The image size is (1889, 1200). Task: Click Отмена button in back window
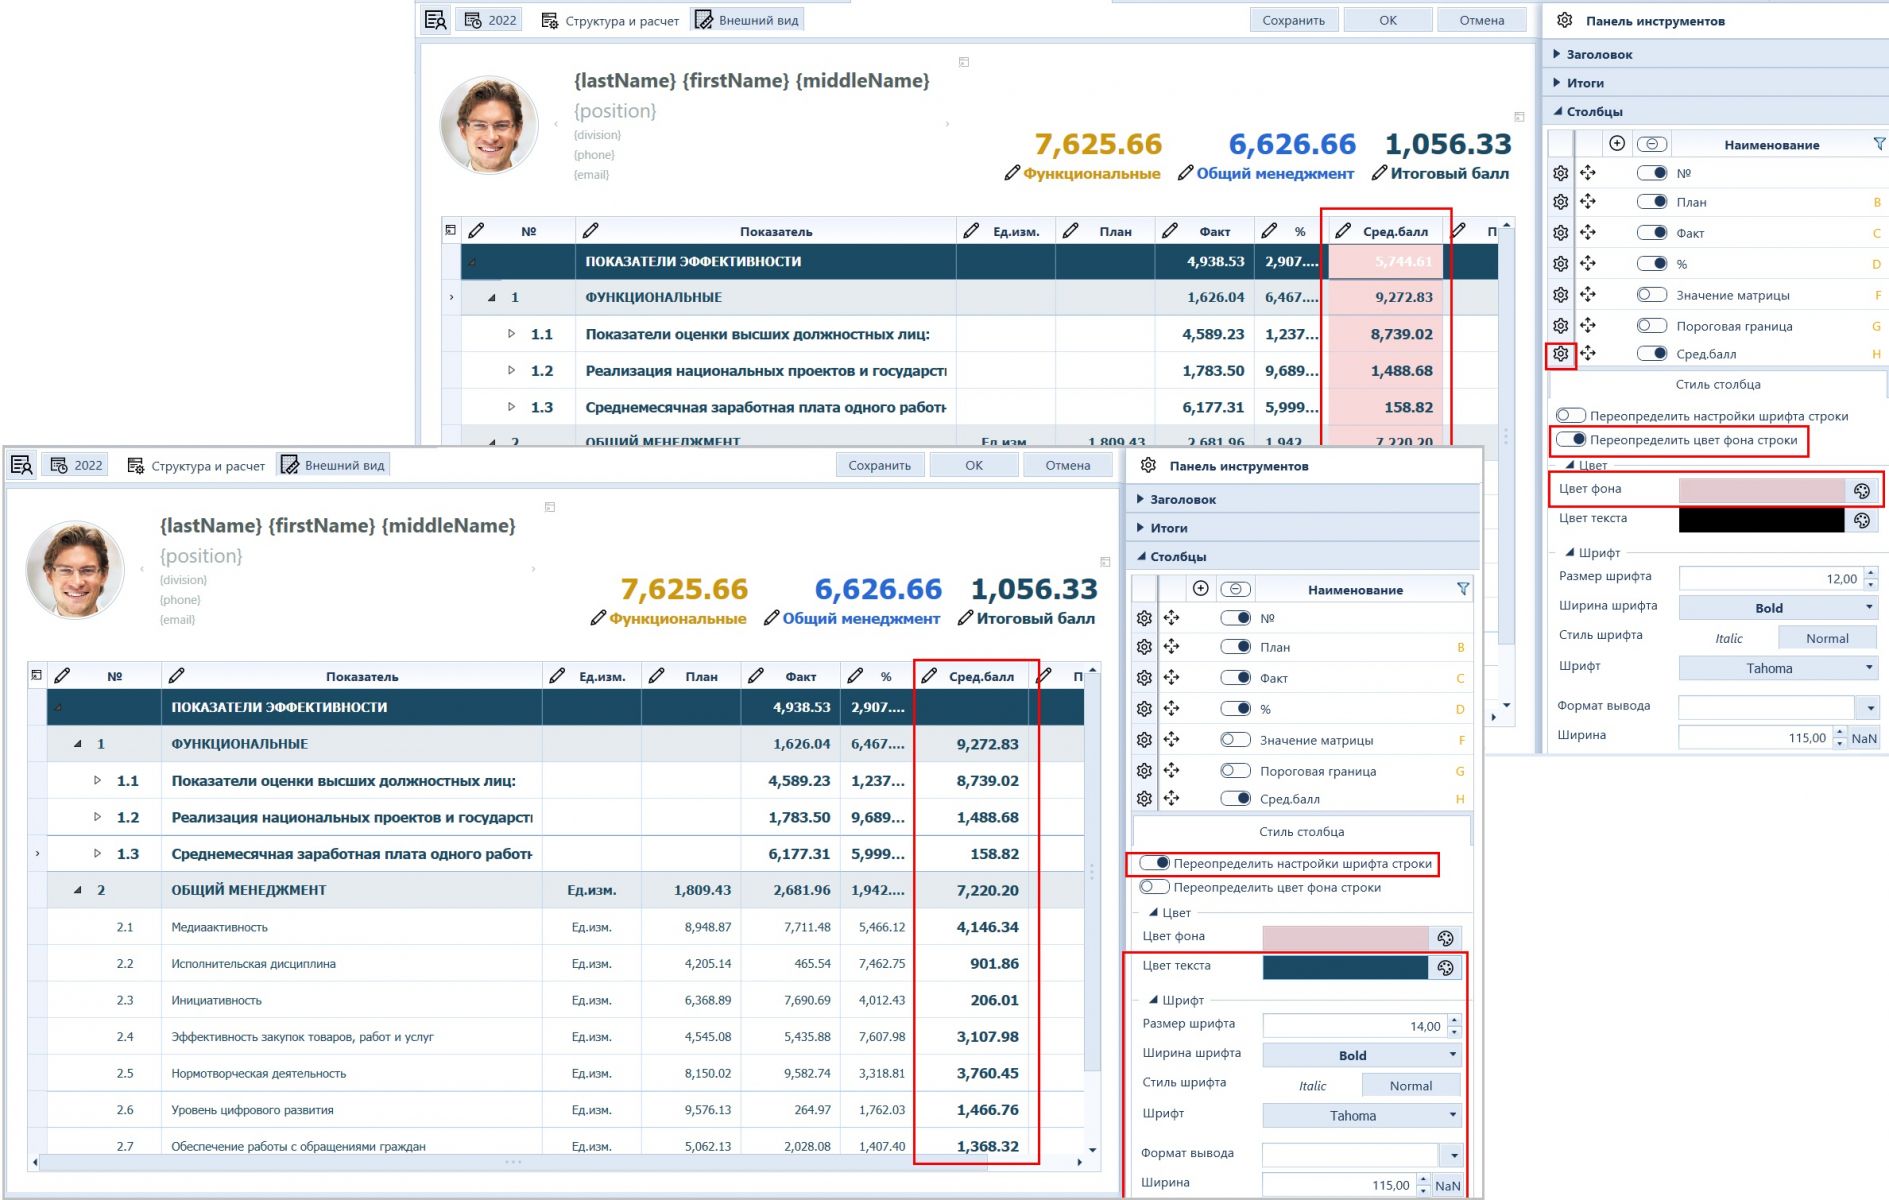click(x=1482, y=20)
